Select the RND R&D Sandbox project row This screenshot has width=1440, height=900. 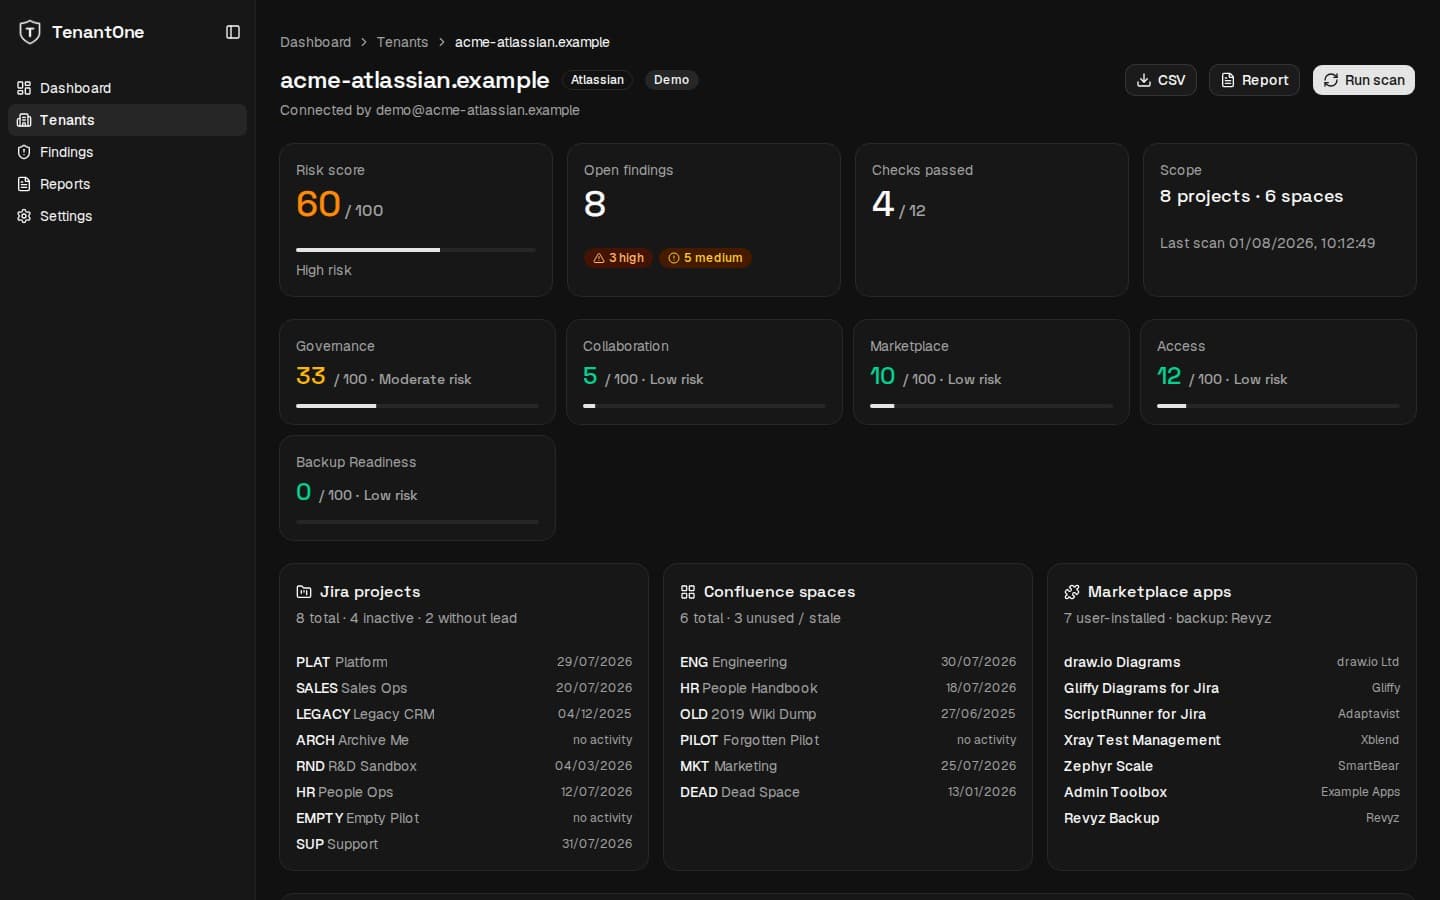click(x=464, y=766)
